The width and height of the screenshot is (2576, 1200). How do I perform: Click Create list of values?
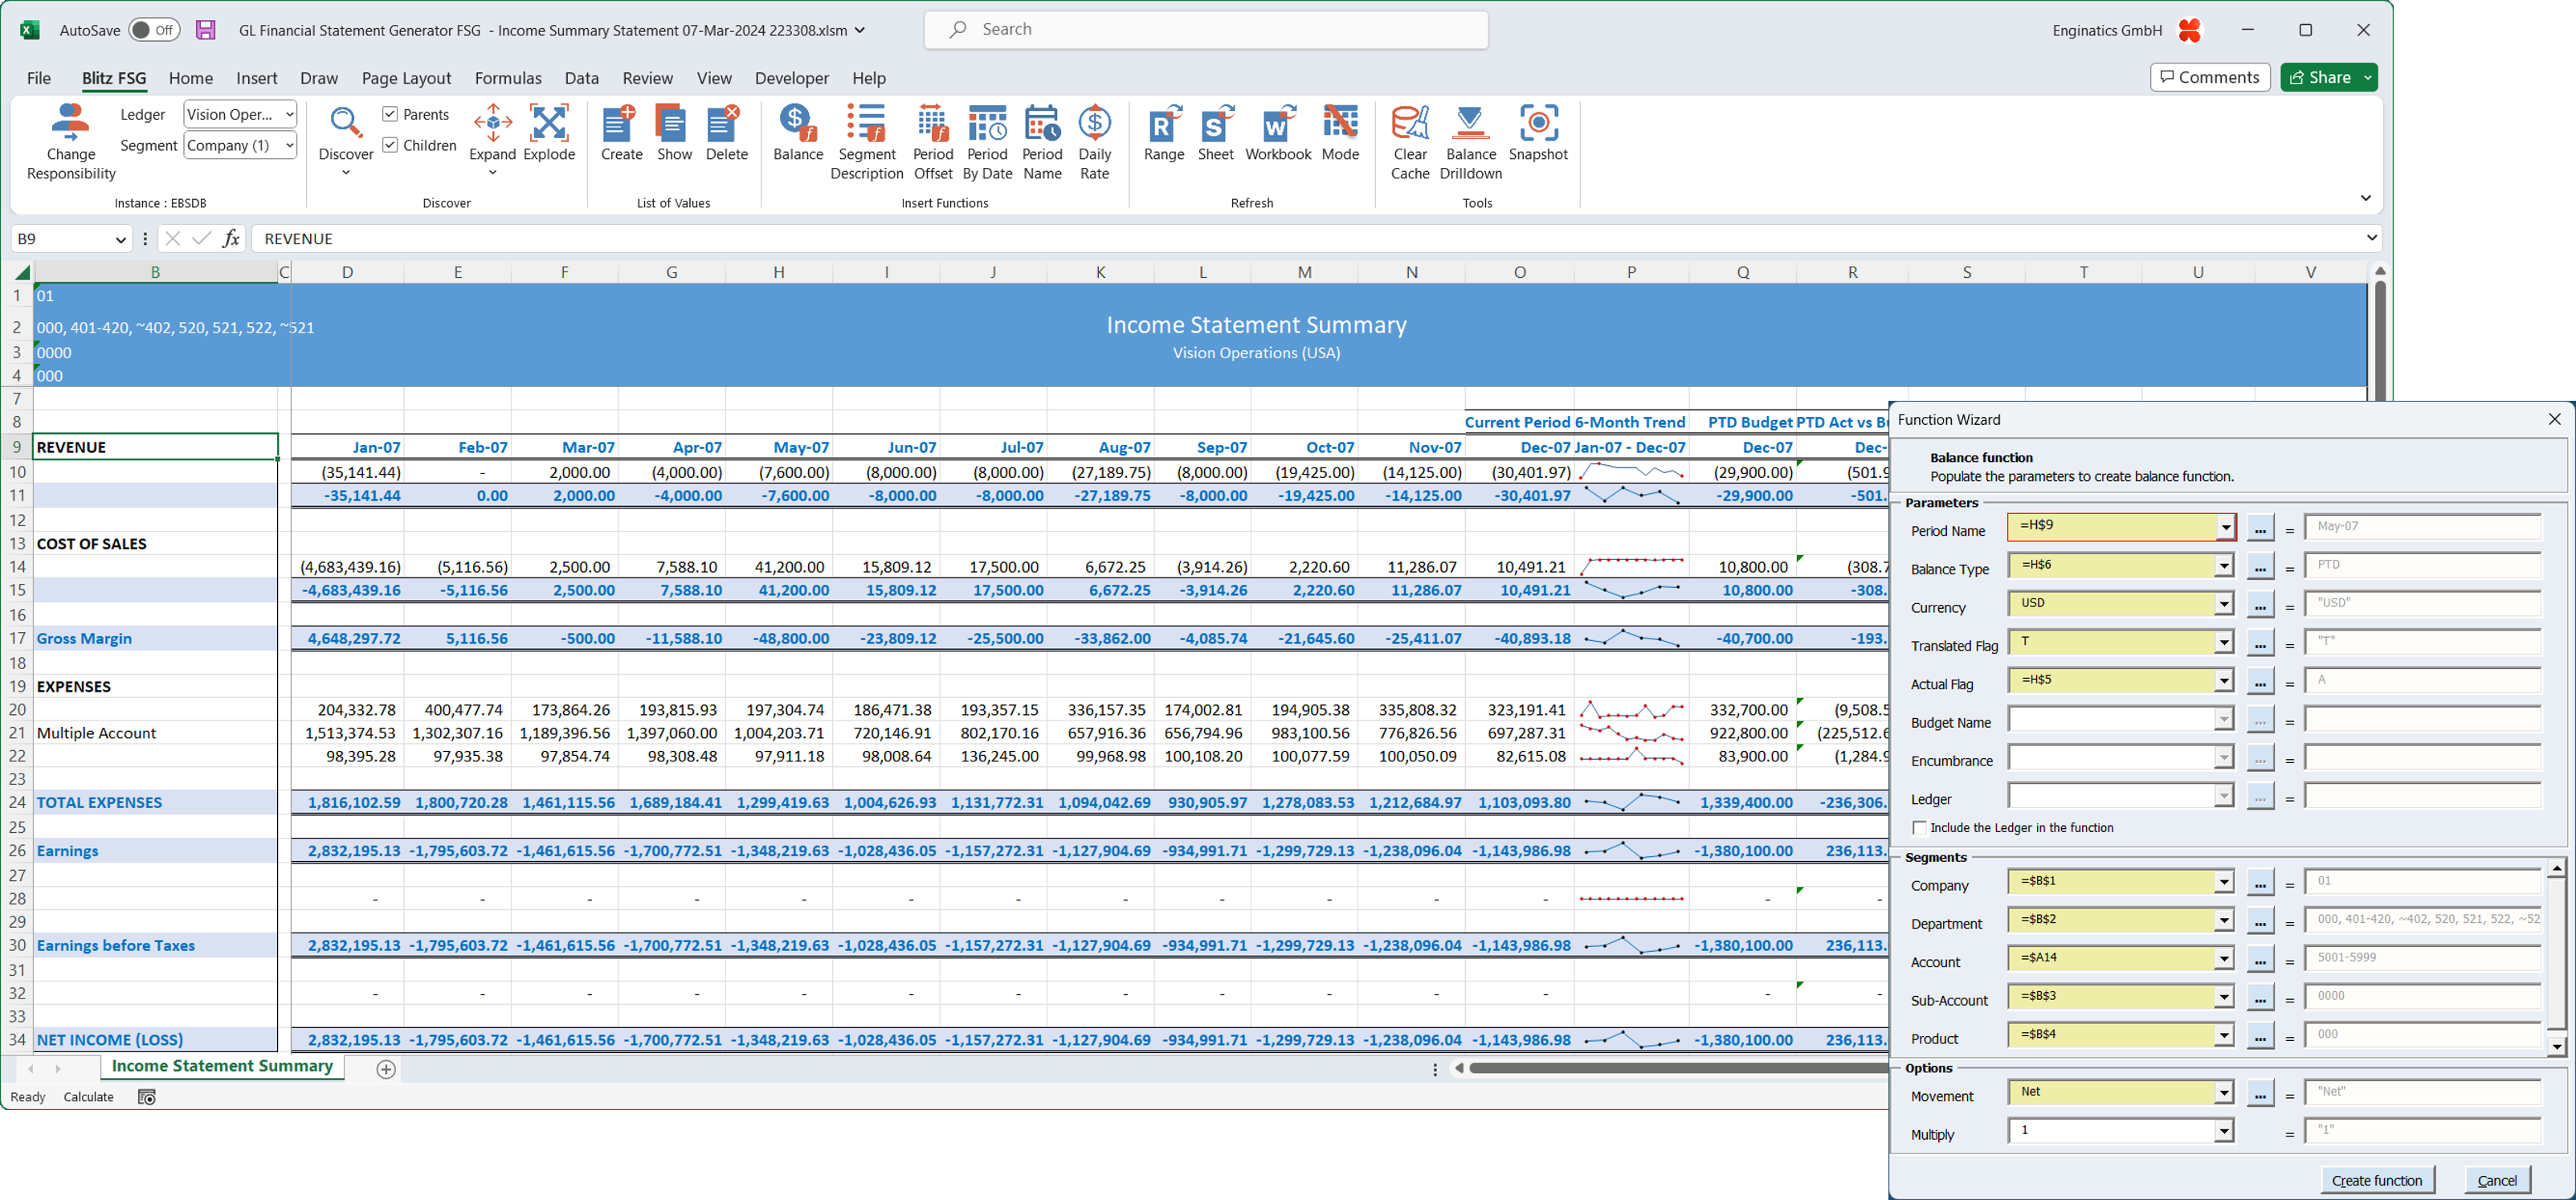(x=621, y=133)
